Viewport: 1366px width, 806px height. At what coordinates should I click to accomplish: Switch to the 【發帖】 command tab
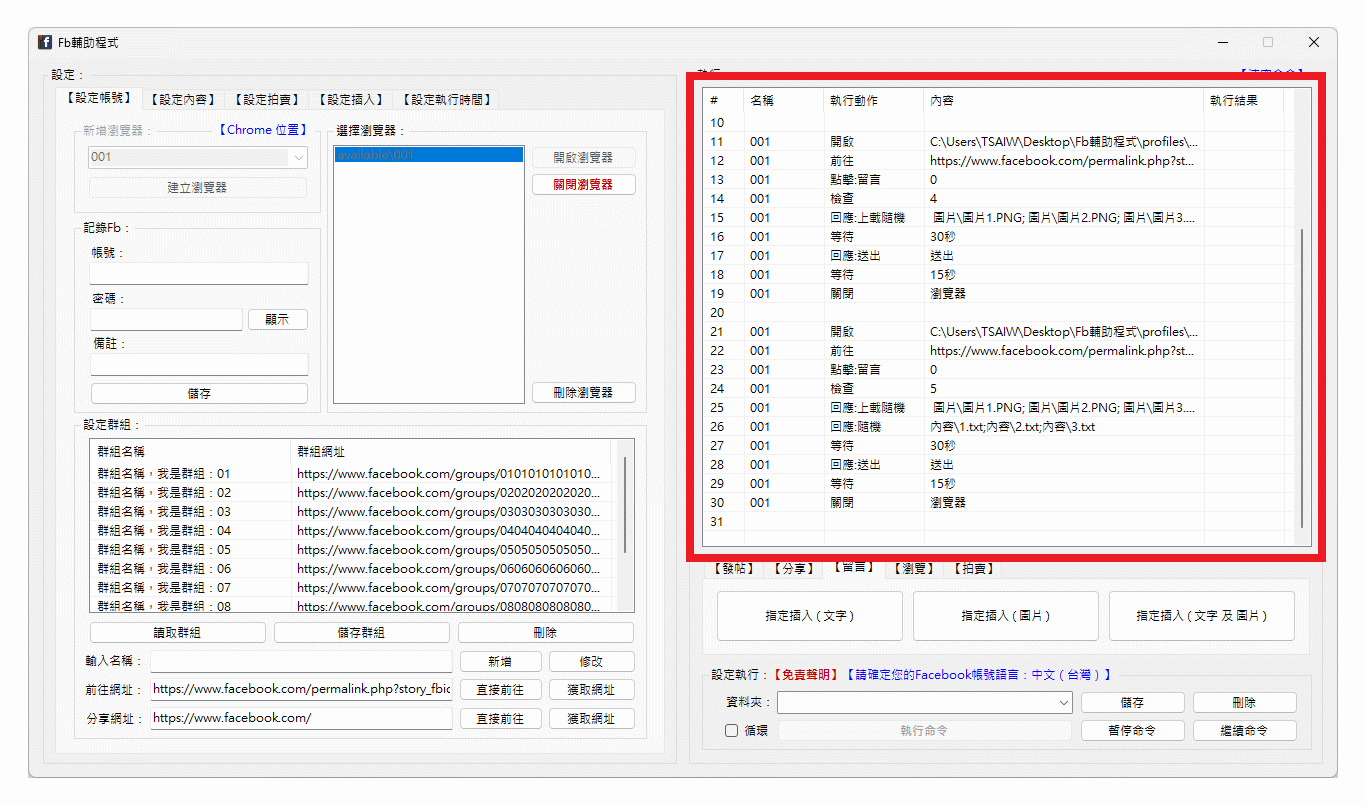point(736,568)
